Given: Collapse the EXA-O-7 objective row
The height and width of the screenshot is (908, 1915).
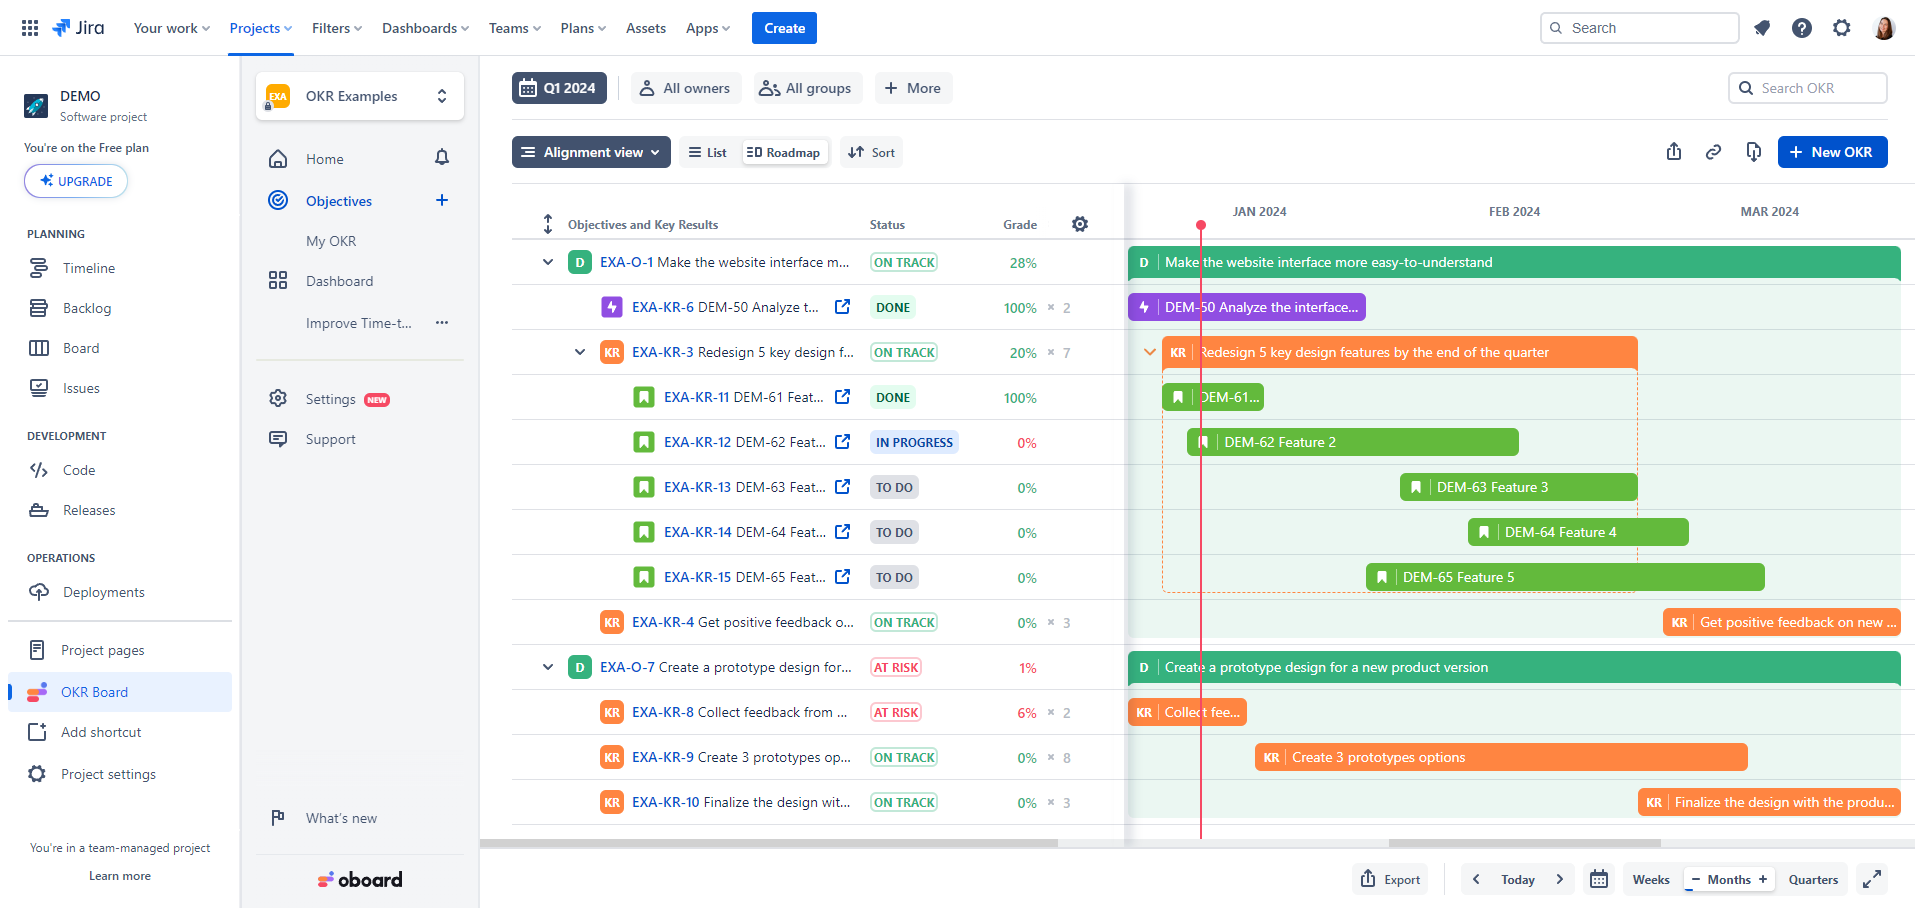Looking at the screenshot, I should pos(548,667).
